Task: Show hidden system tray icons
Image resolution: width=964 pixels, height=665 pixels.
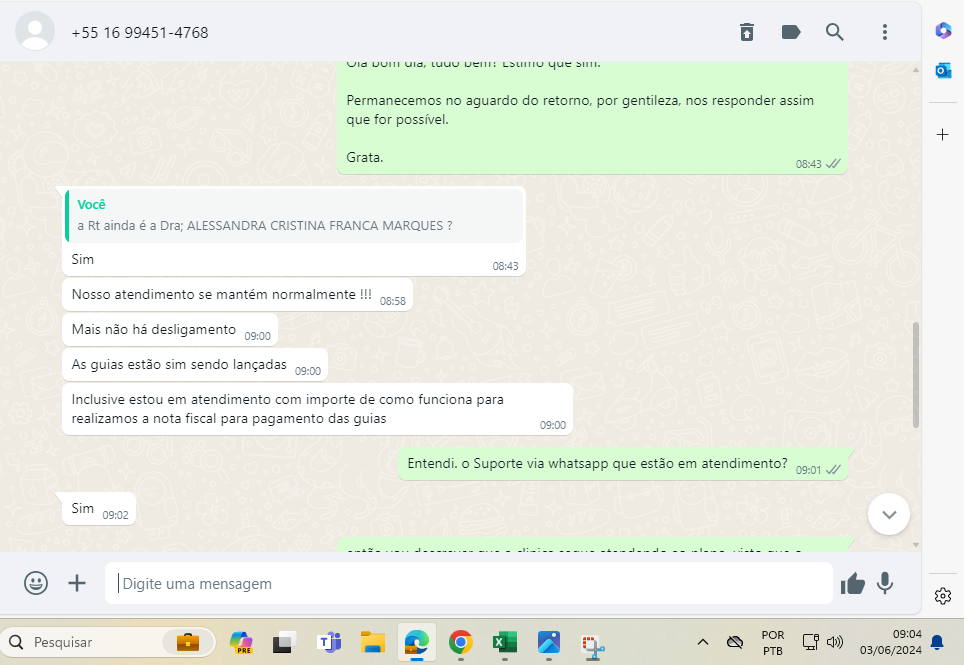Action: (703, 642)
